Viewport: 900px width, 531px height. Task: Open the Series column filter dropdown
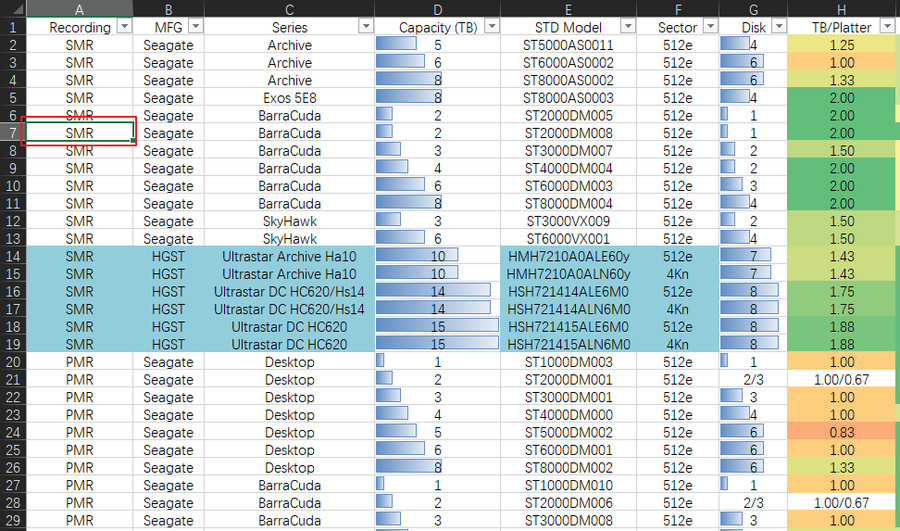pos(366,26)
